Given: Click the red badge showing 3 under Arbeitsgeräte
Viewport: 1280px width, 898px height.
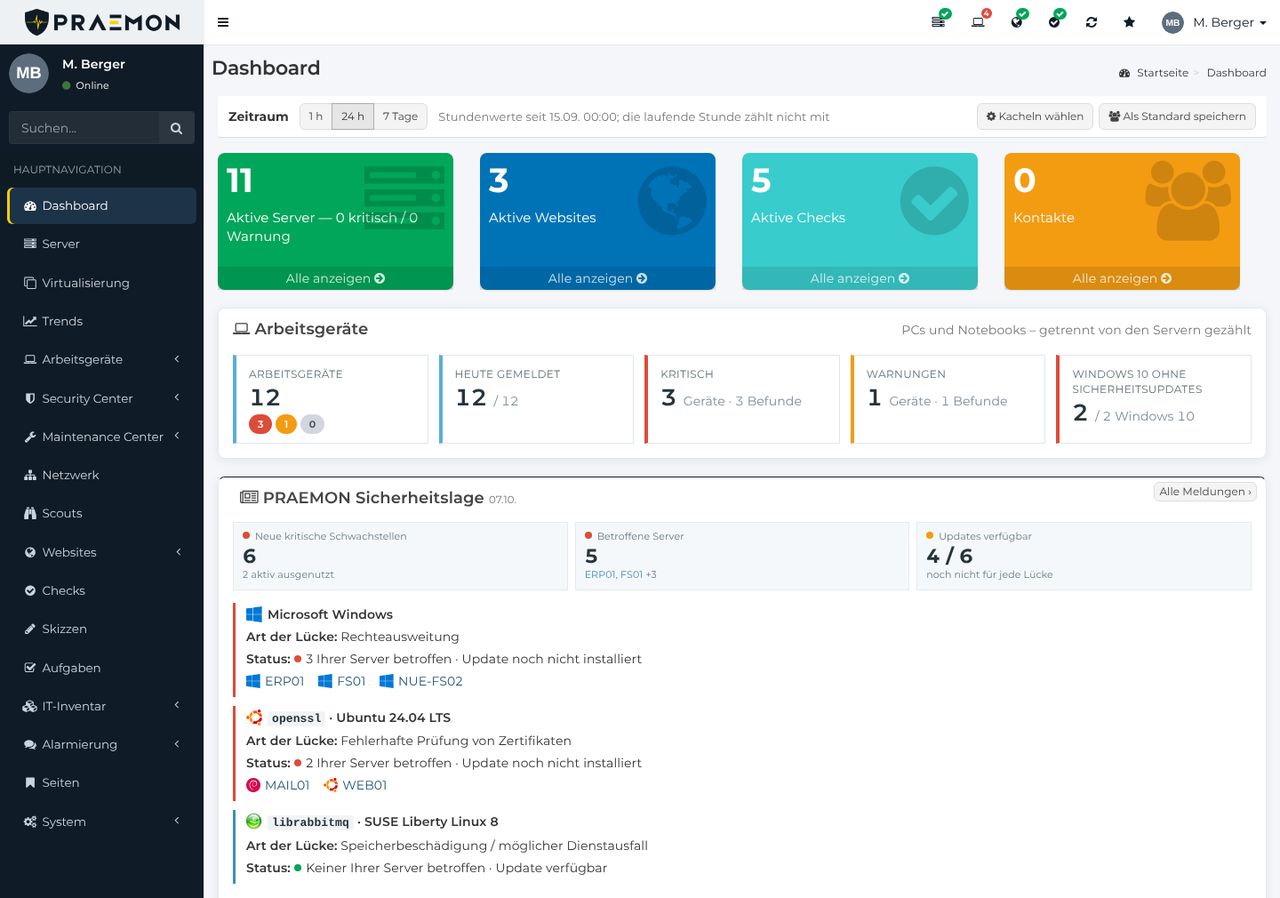Looking at the screenshot, I should pyautogui.click(x=260, y=424).
